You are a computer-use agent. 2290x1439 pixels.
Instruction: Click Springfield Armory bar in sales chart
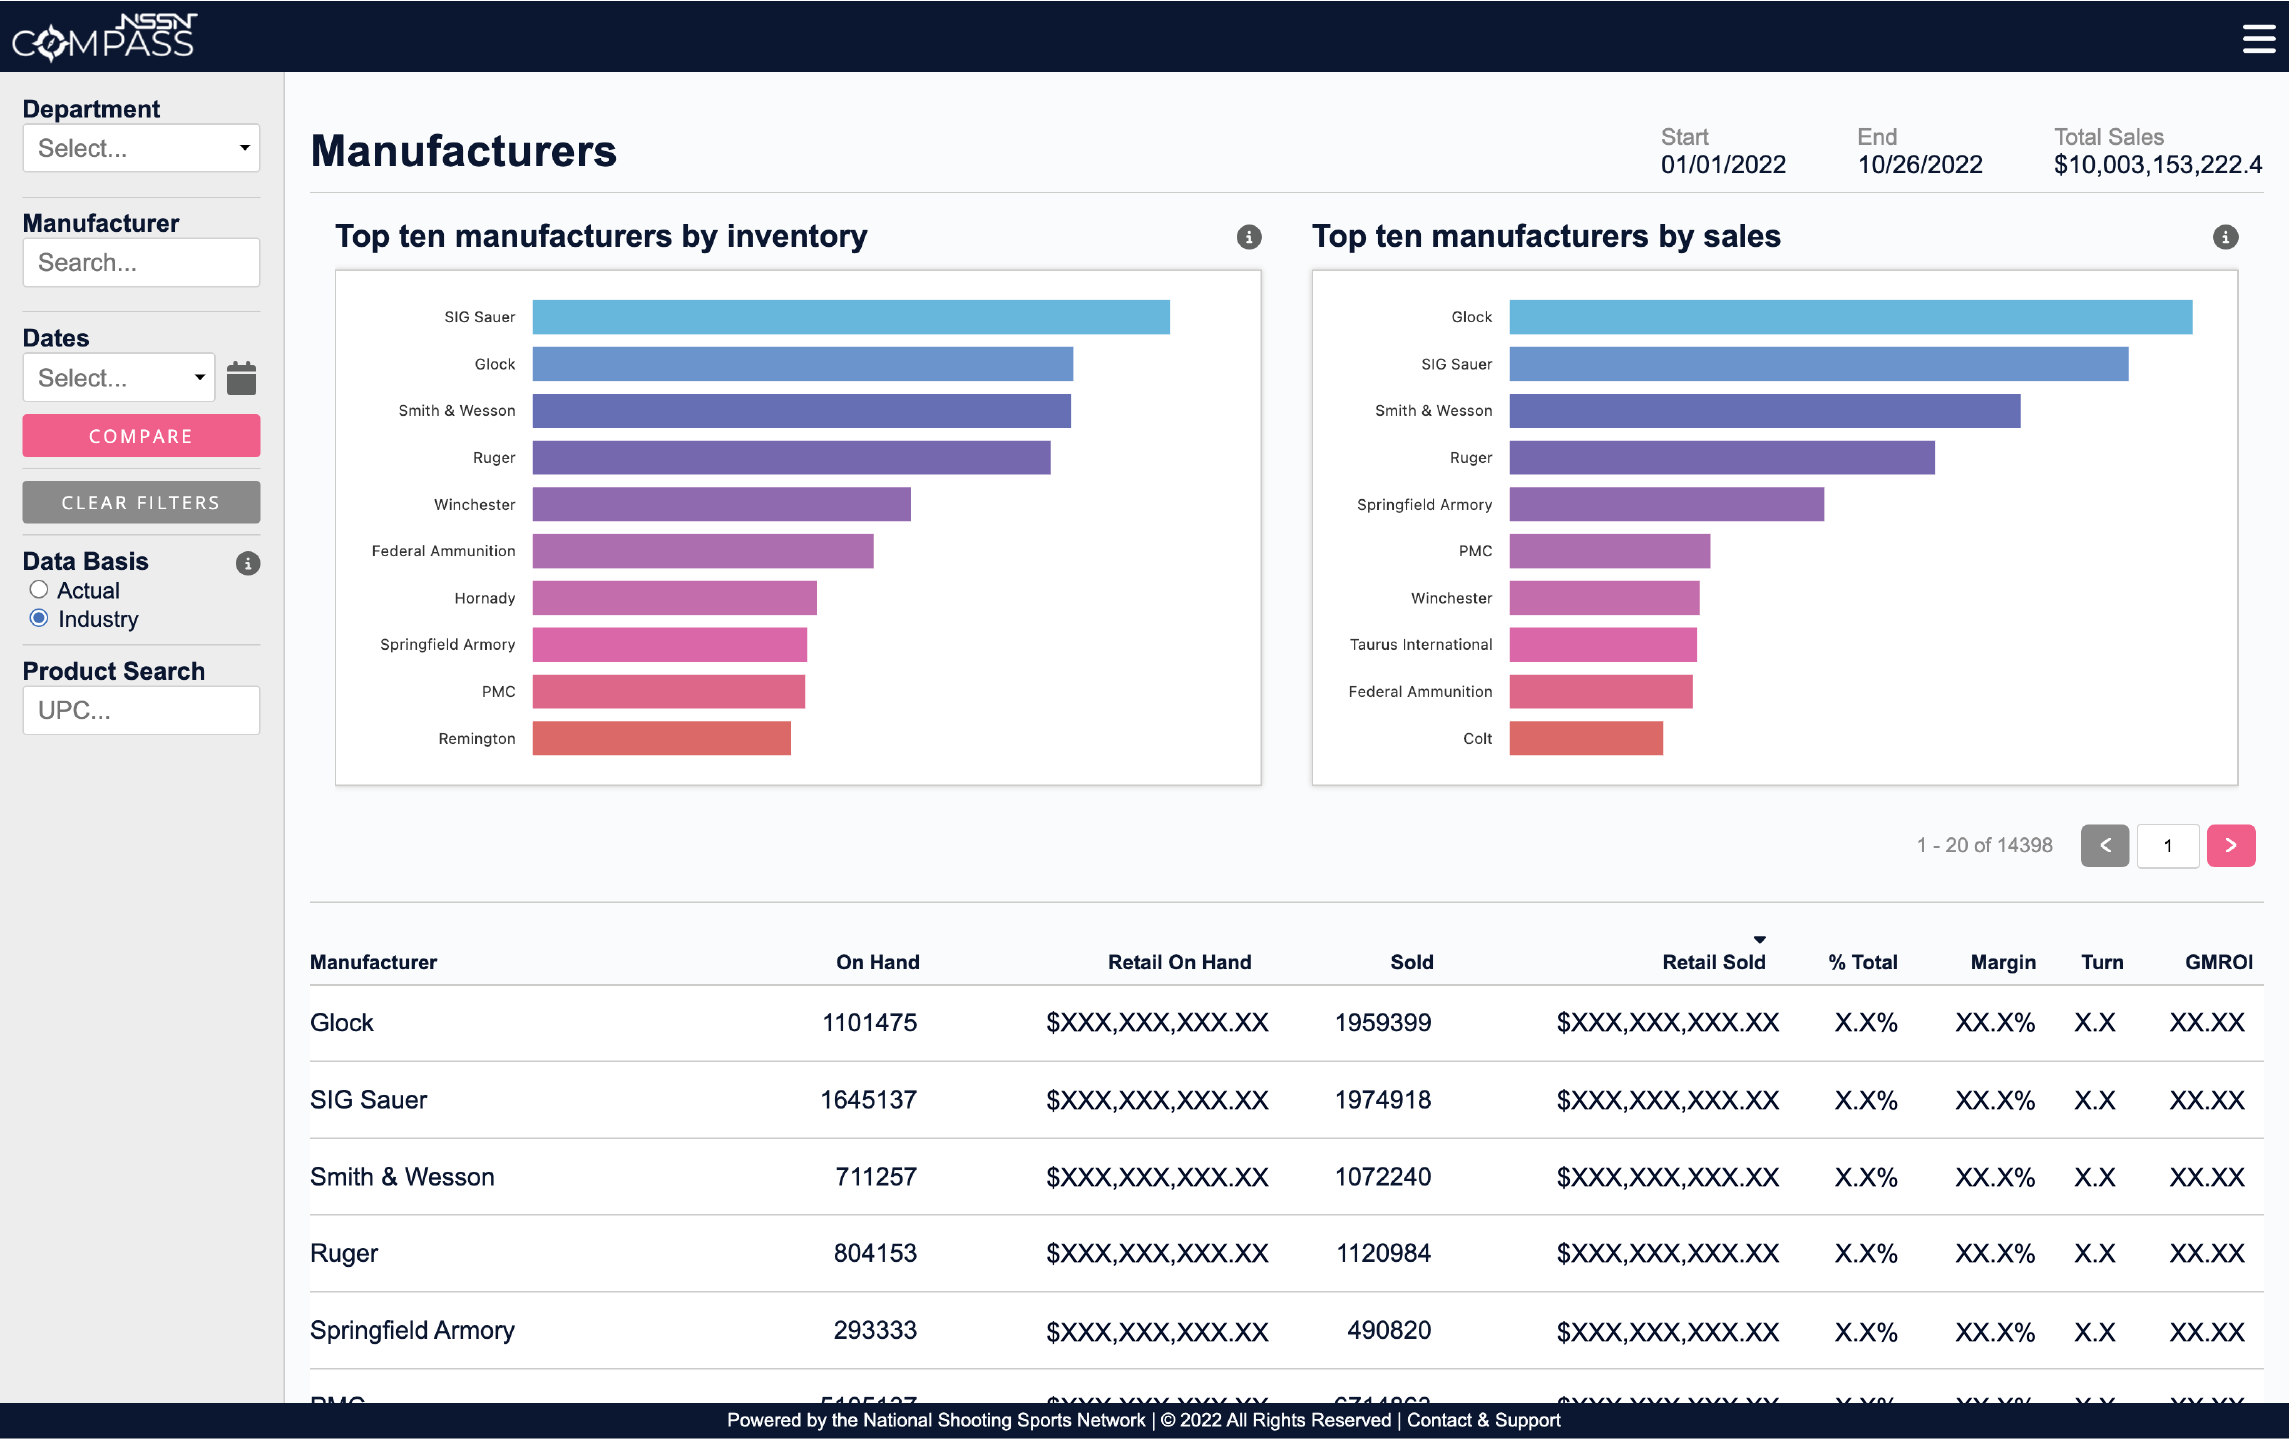tap(1666, 504)
